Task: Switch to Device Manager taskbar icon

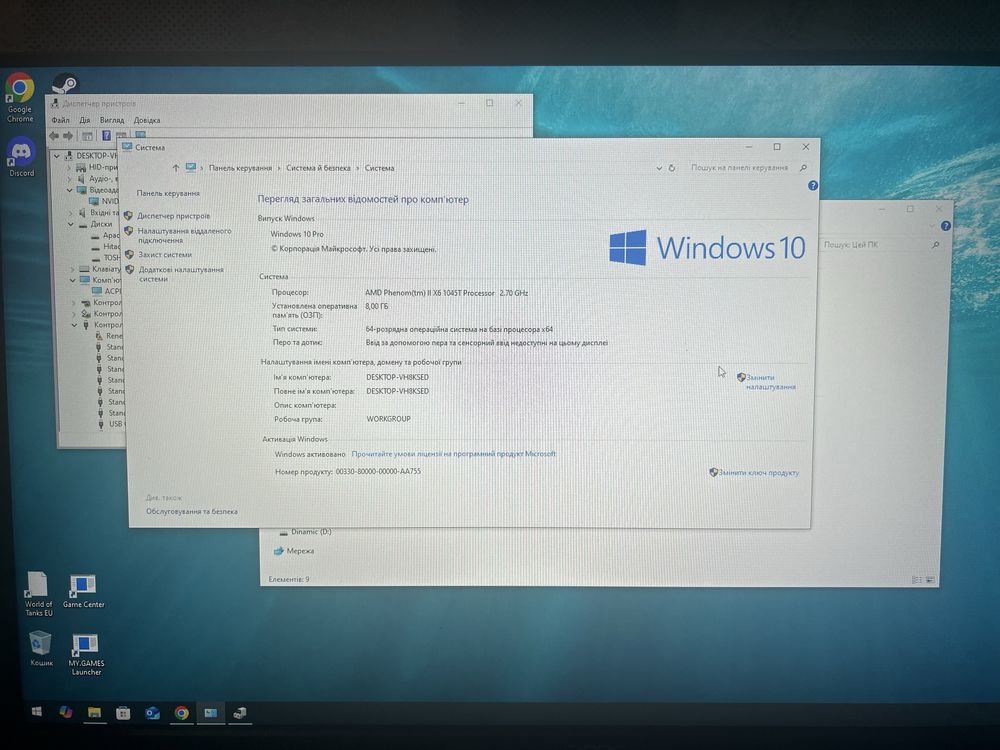Action: click(x=240, y=713)
